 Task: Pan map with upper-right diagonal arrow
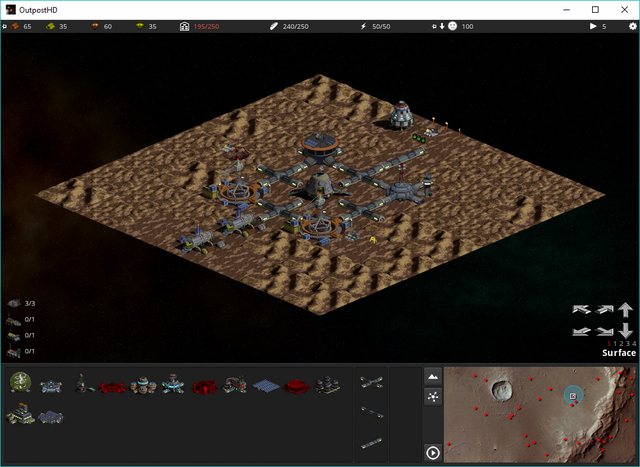(x=604, y=310)
